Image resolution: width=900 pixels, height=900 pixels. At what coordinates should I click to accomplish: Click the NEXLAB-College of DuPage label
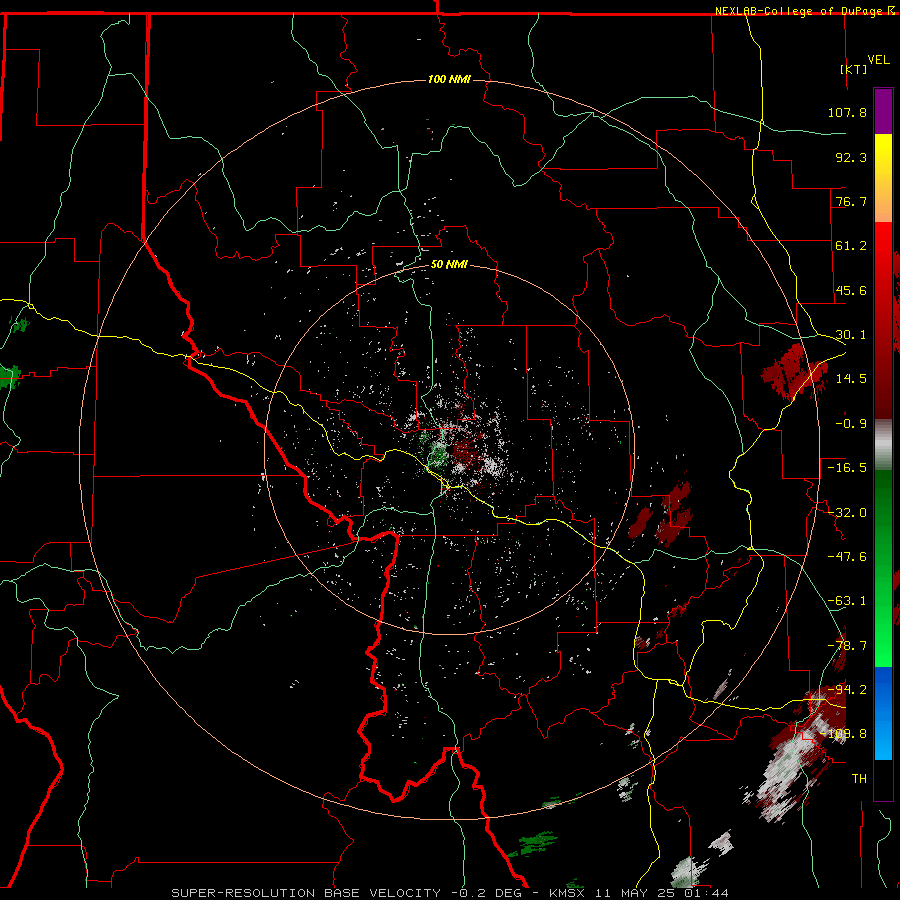tap(798, 11)
